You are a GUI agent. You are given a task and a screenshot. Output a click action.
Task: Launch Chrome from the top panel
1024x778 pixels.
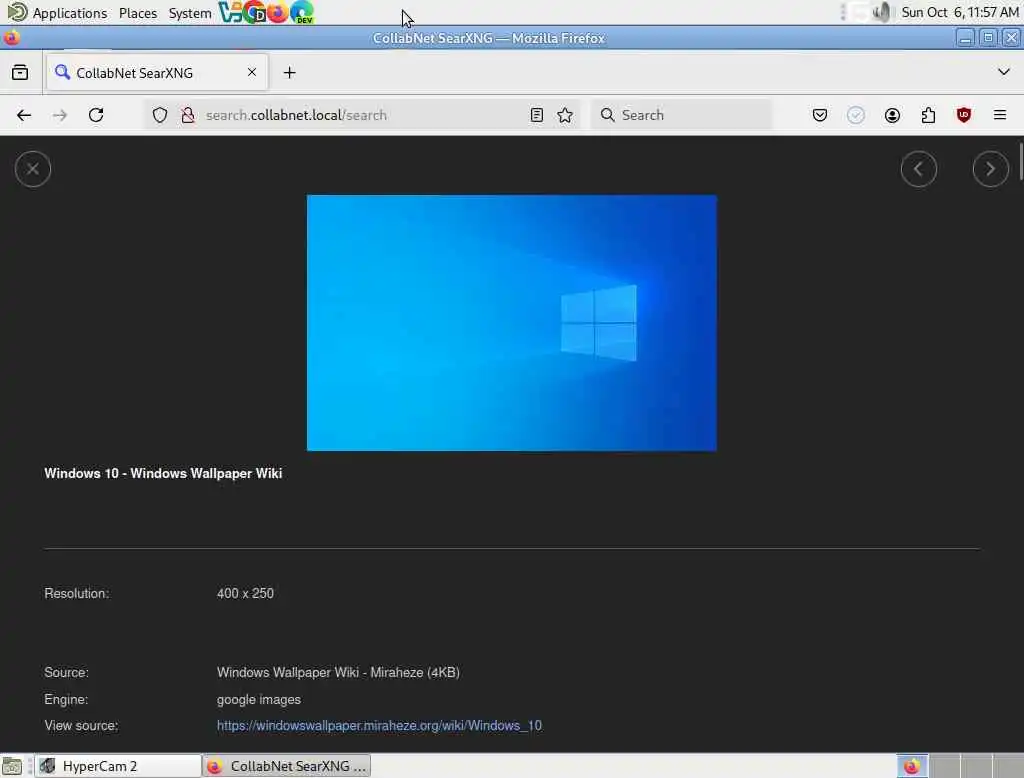pos(253,12)
